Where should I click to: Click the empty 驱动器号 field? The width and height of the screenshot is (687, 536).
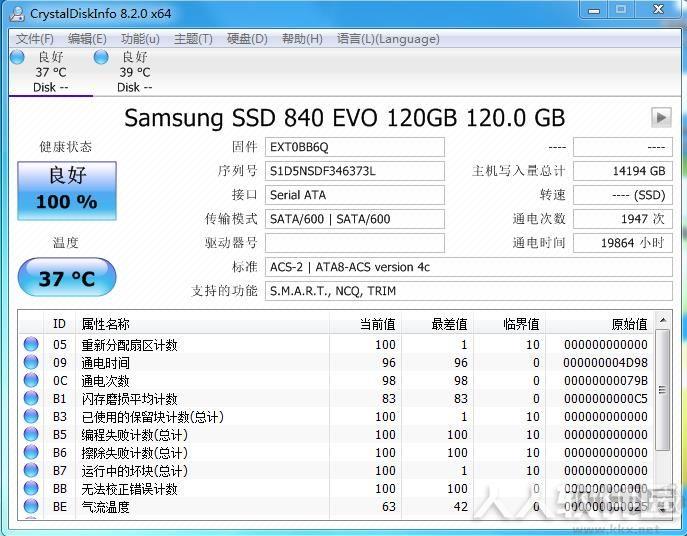[x=354, y=243]
